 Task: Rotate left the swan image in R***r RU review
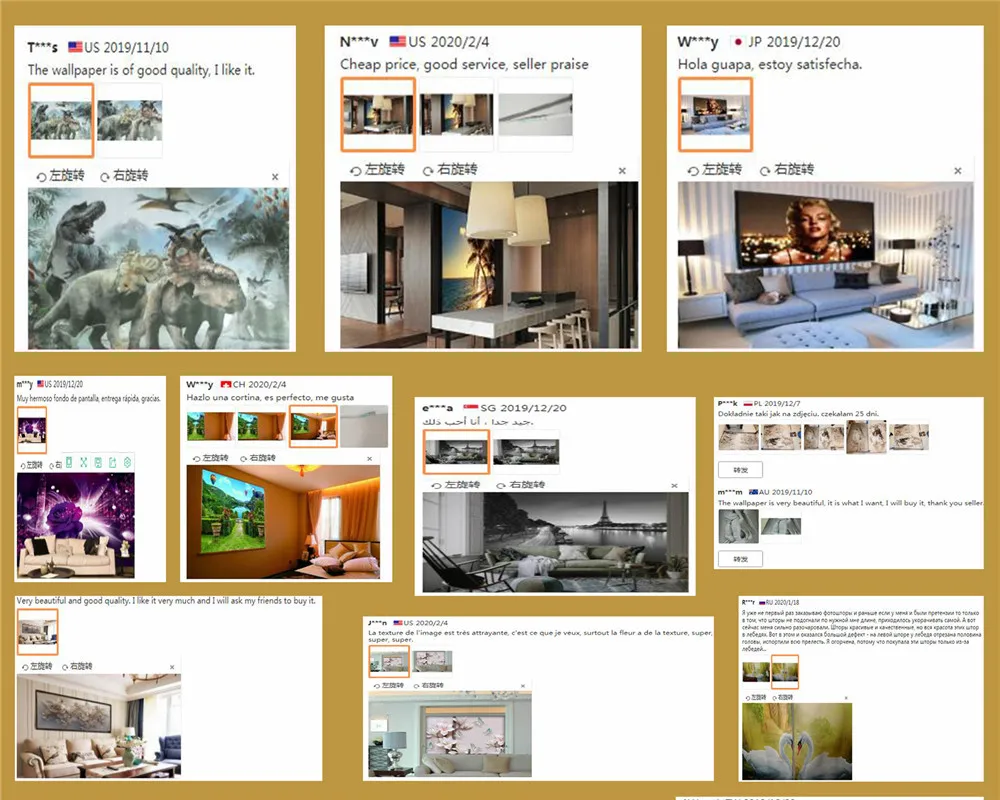756,698
